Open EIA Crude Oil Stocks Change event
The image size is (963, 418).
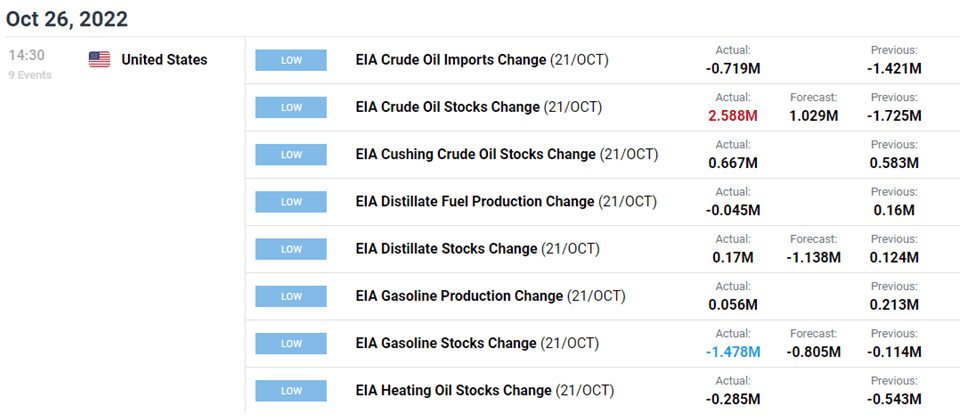[478, 107]
